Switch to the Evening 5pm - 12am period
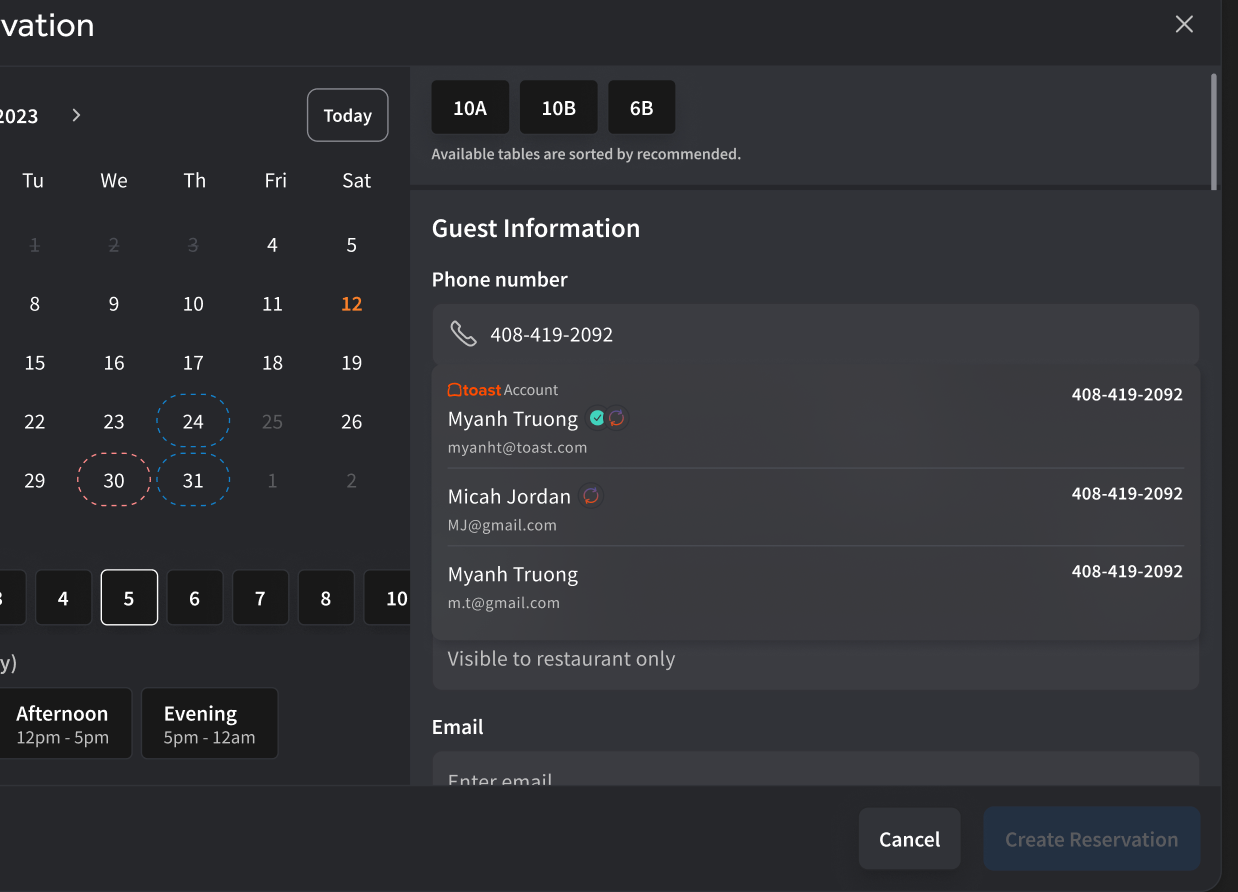1238x892 pixels. click(x=209, y=724)
